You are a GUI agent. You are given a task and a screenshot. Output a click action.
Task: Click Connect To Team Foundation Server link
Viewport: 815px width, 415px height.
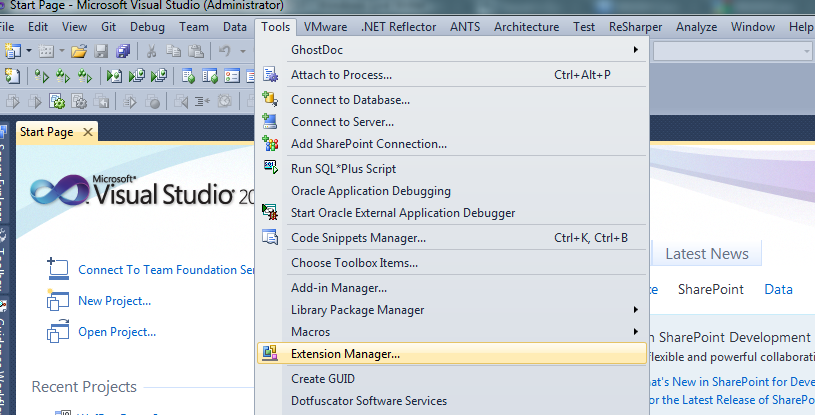point(165,270)
